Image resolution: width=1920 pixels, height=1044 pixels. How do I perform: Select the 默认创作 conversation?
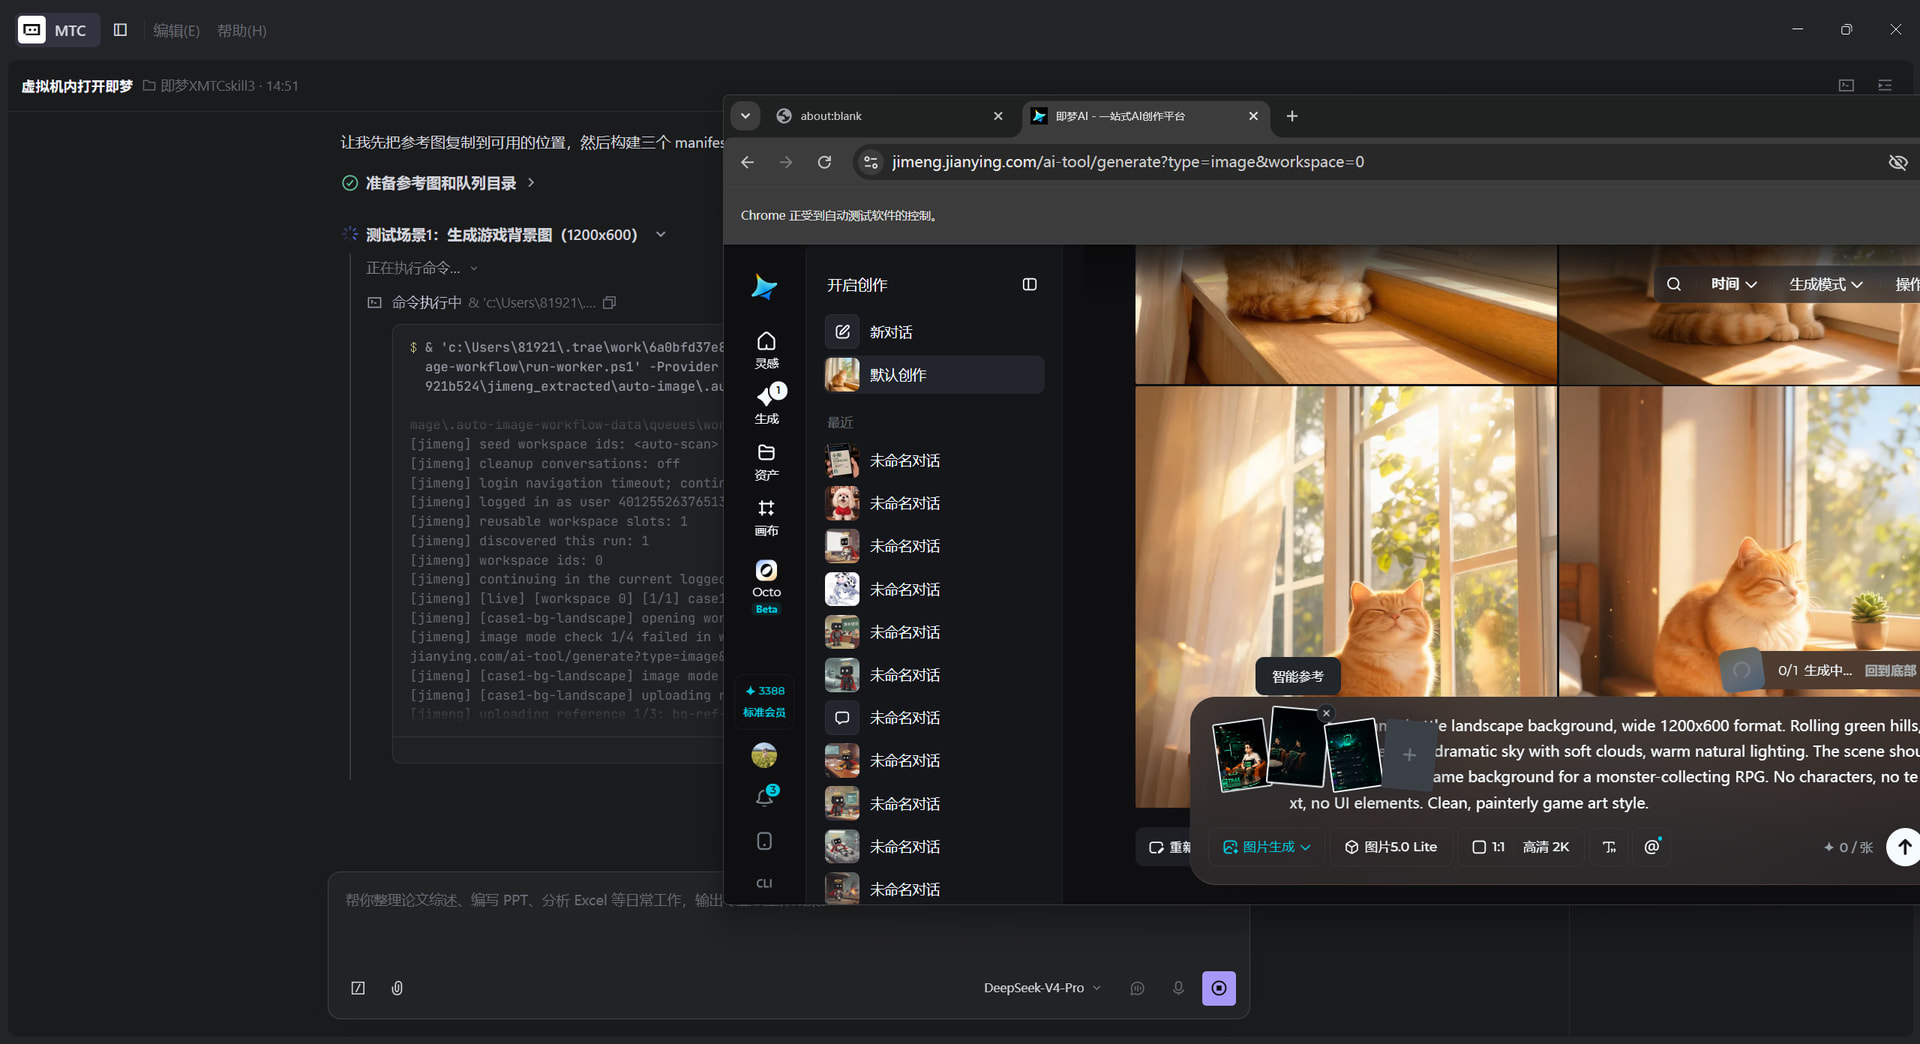pyautogui.click(x=934, y=375)
